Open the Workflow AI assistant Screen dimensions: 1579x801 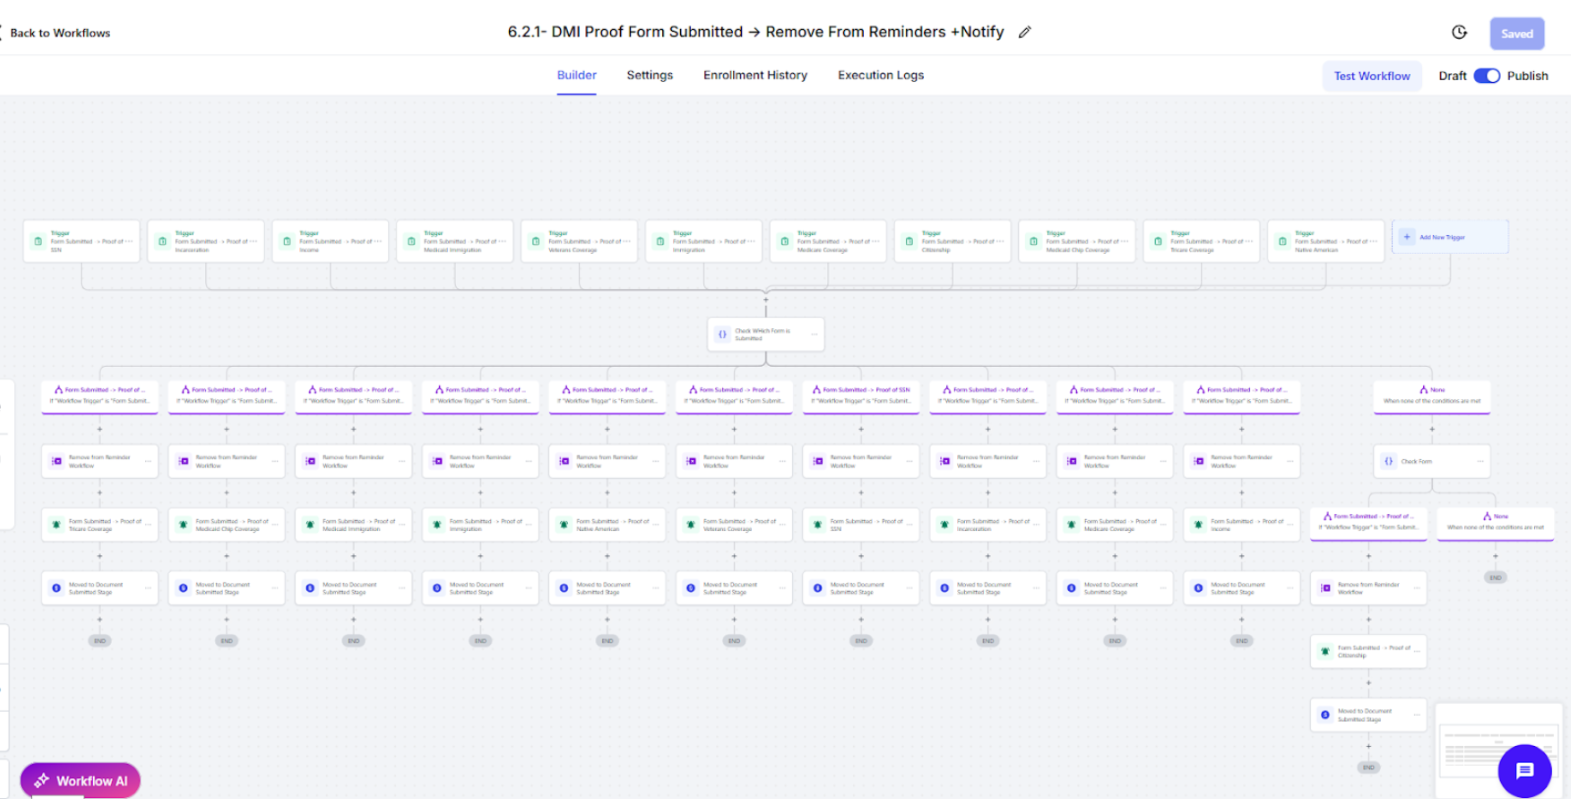tap(81, 783)
